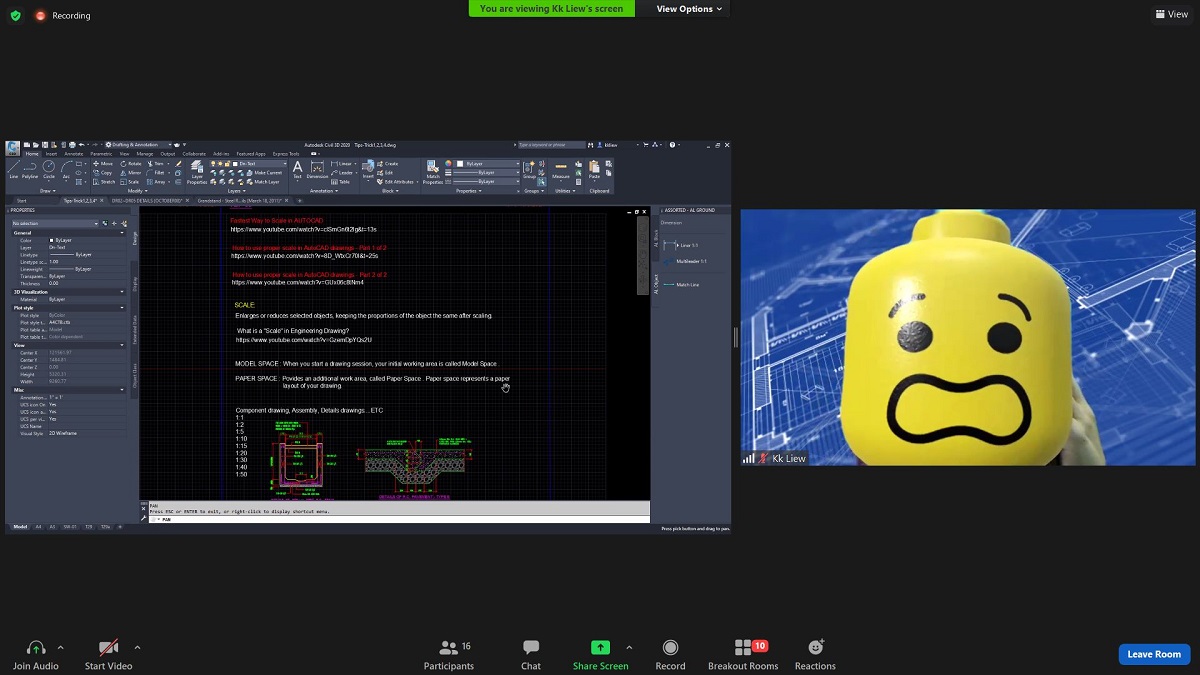Screen dimensions: 1200x675
Task: Activate the Rotate command
Action: point(131,163)
